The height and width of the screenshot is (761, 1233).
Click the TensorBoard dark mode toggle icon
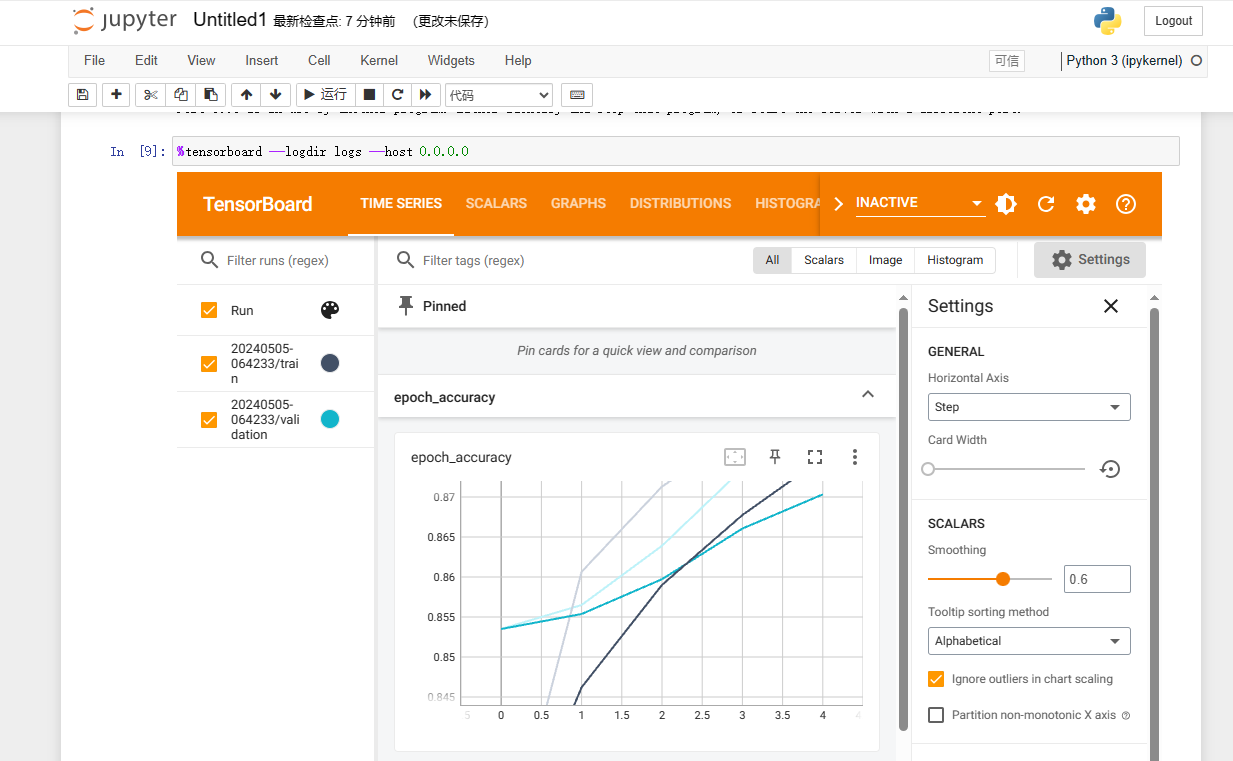pyautogui.click(x=1006, y=204)
